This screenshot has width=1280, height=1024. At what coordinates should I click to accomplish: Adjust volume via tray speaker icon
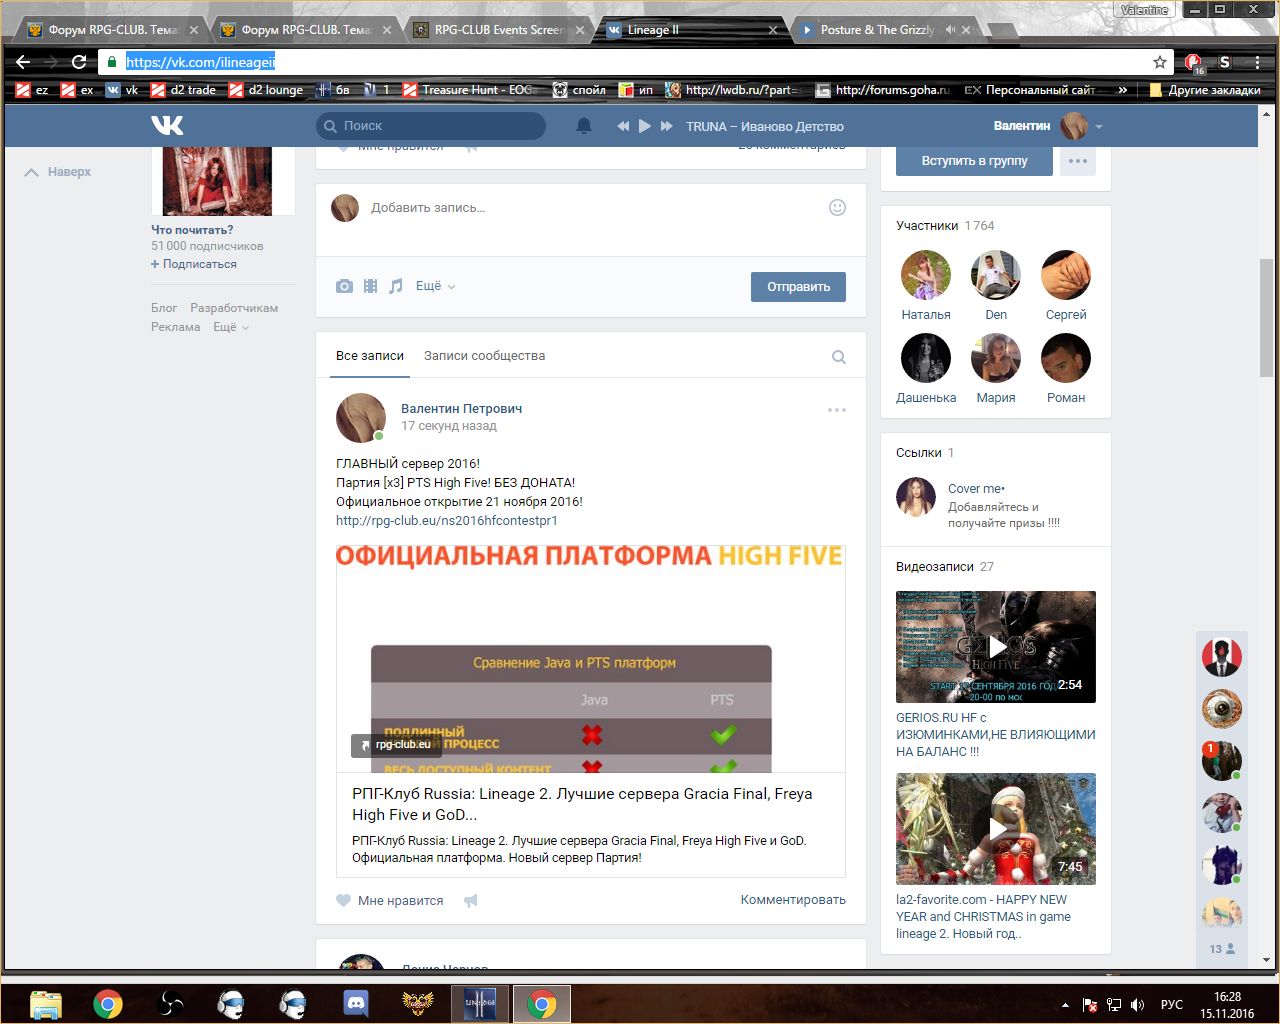tap(1137, 1004)
